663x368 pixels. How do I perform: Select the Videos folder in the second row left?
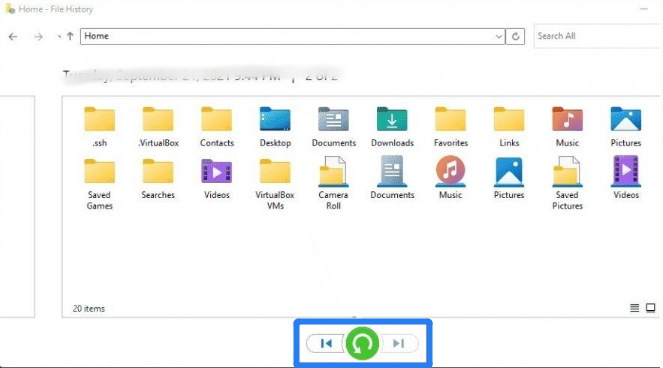[x=216, y=179]
